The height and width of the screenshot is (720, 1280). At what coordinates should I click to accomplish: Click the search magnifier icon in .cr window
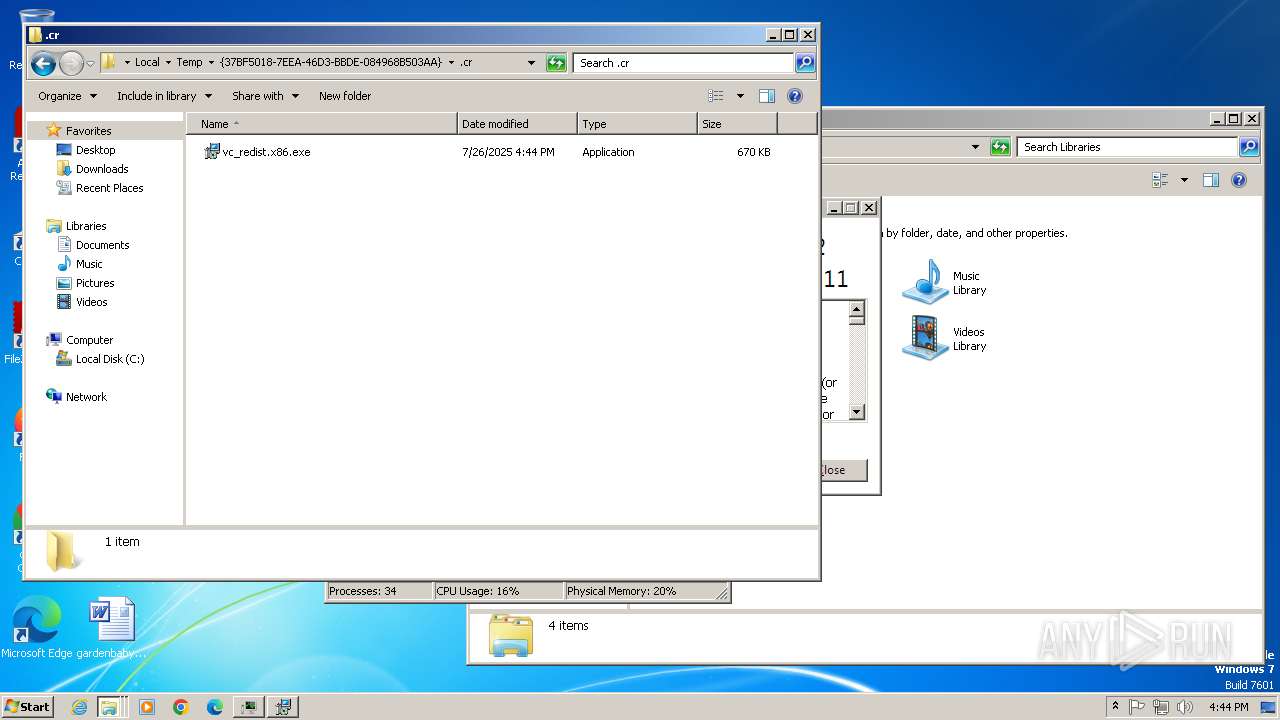tap(805, 63)
